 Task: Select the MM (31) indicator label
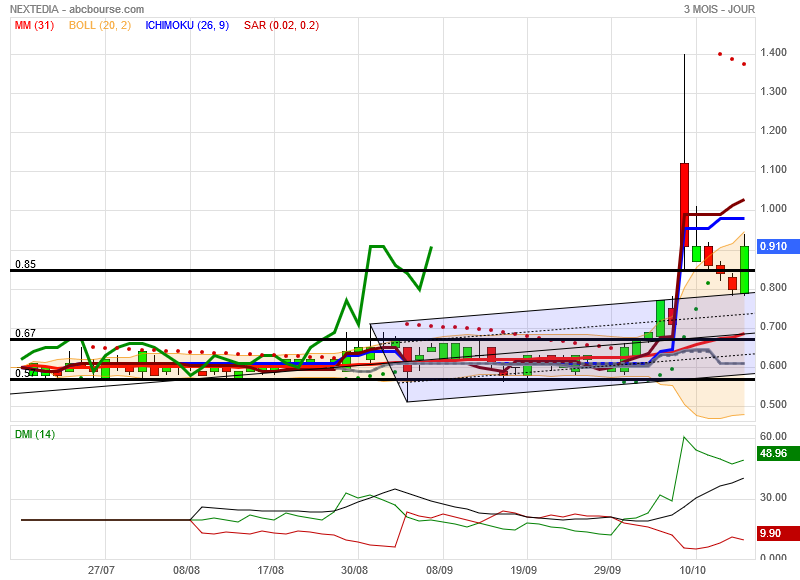34,26
